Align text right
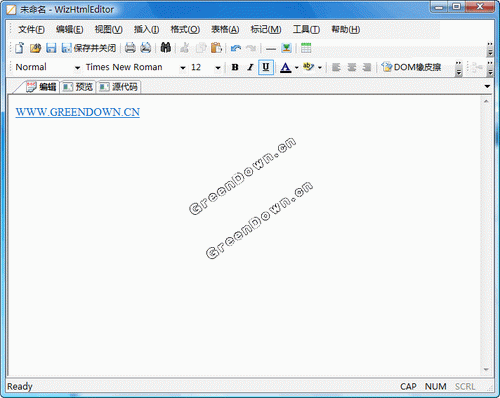The height and width of the screenshot is (398, 500). (x=367, y=68)
